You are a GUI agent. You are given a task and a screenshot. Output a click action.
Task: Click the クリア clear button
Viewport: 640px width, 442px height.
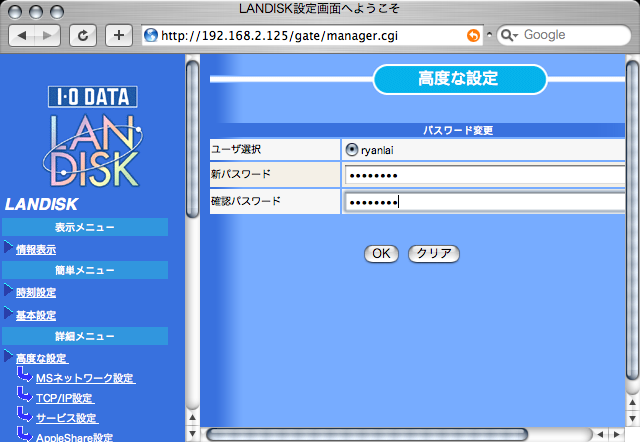(434, 254)
